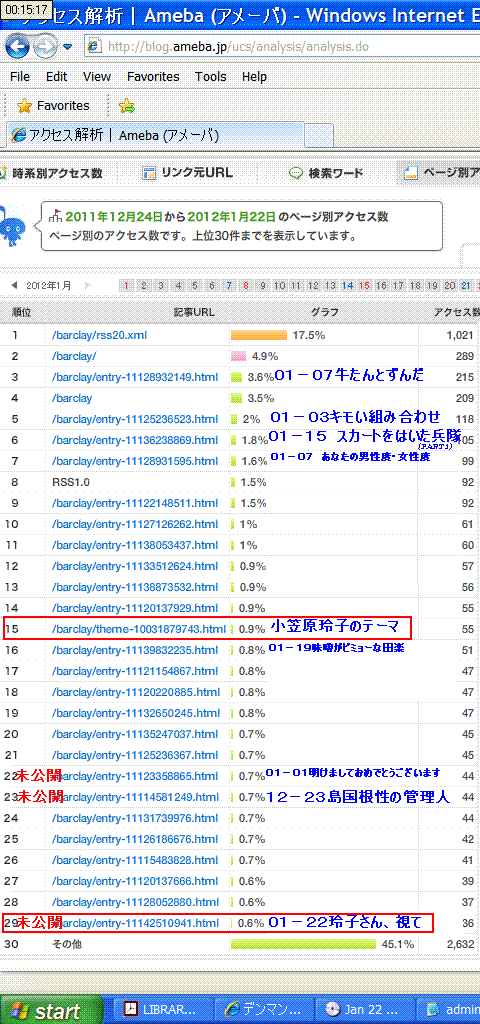Screen dimensions: 480x1024
Task: Open the /barclay/ link in row 2
Action: tap(74, 356)
